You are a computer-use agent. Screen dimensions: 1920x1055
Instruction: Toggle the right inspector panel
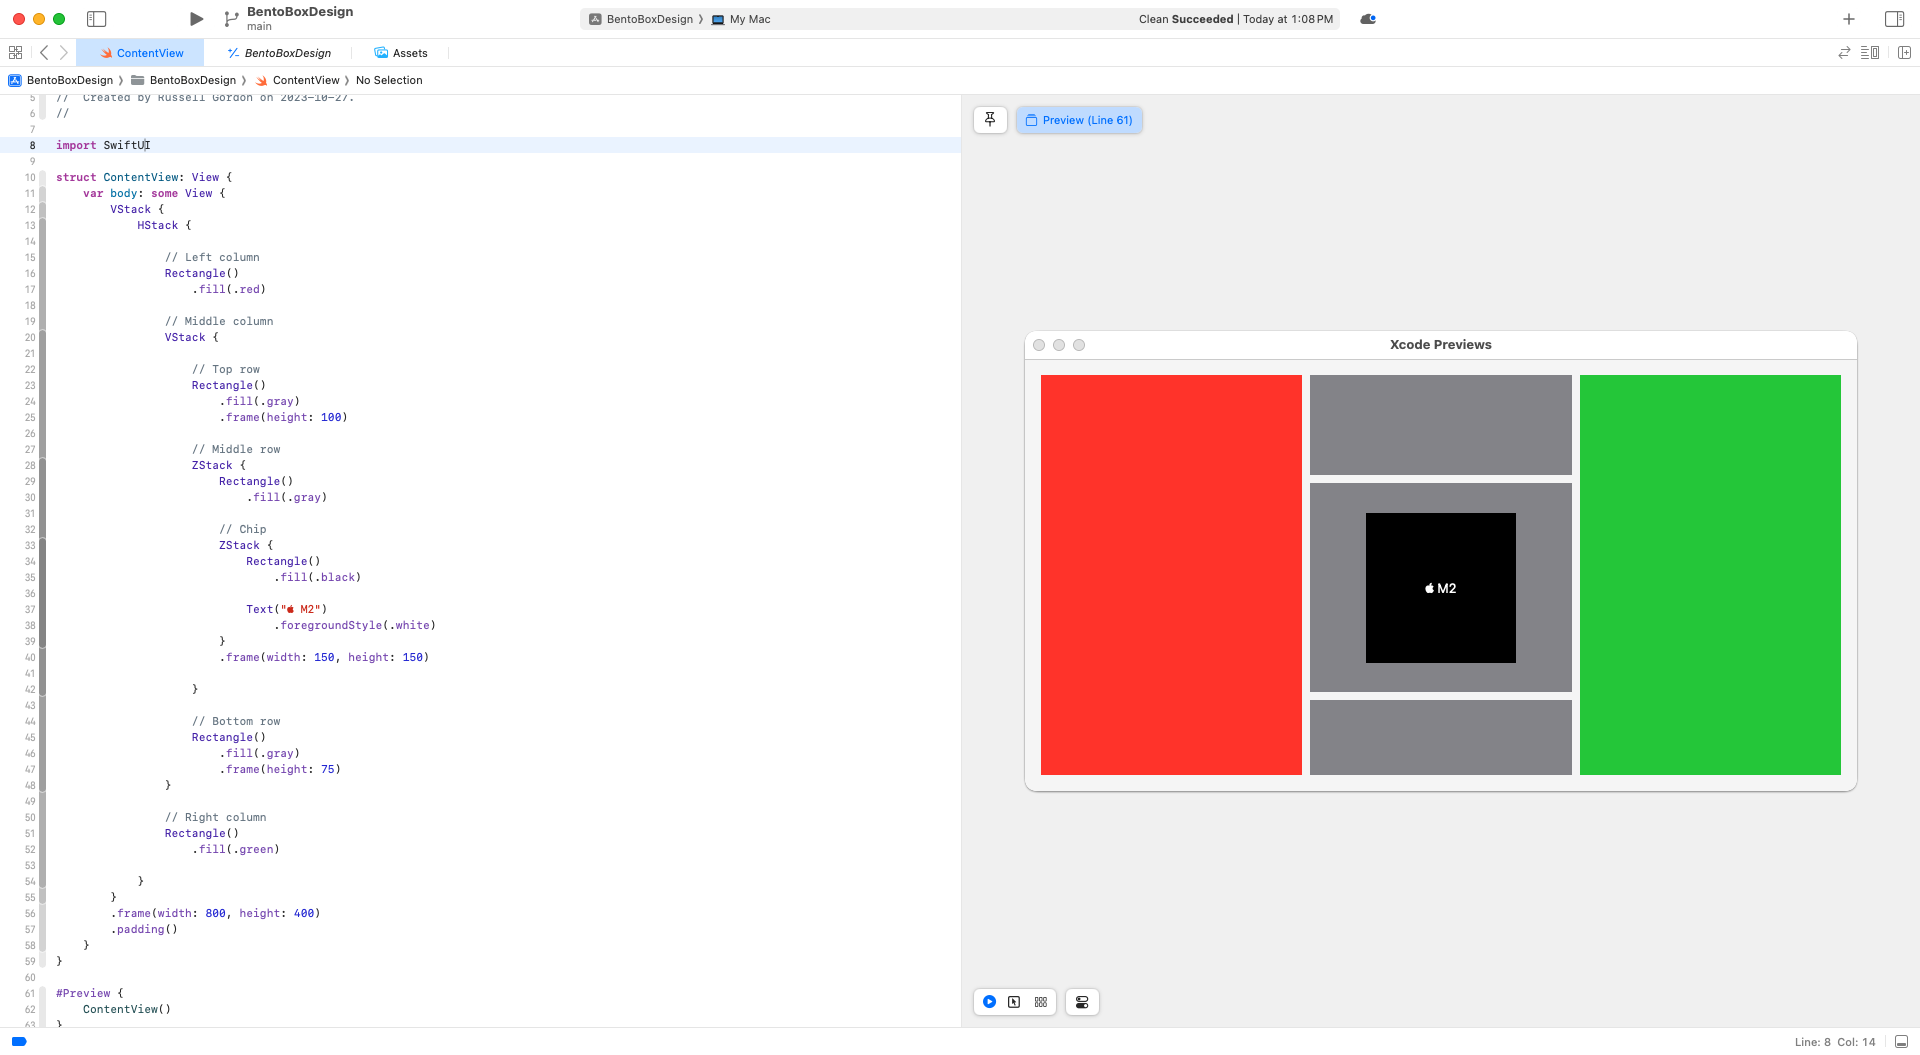(x=1894, y=19)
